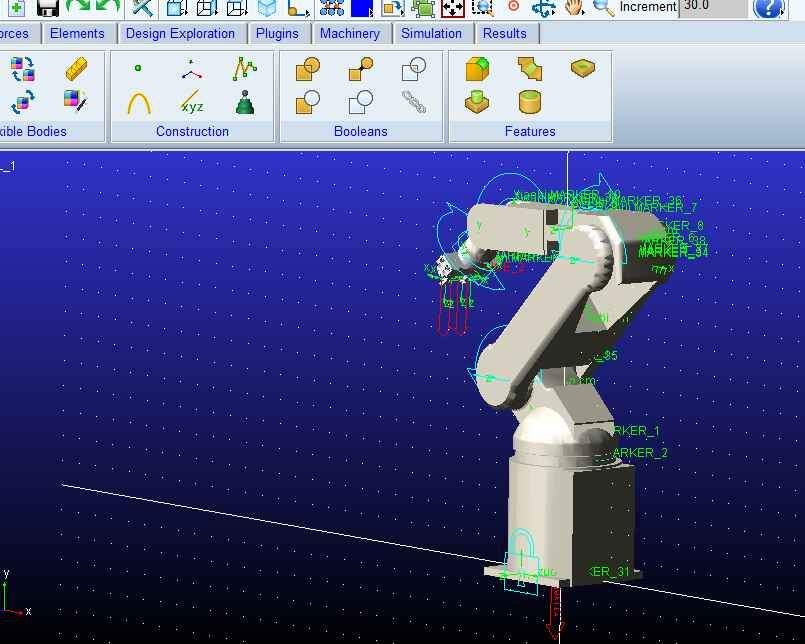Select the orange curved-corner block feature icon
Image resolution: width=805 pixels, height=644 pixels.
click(530, 69)
